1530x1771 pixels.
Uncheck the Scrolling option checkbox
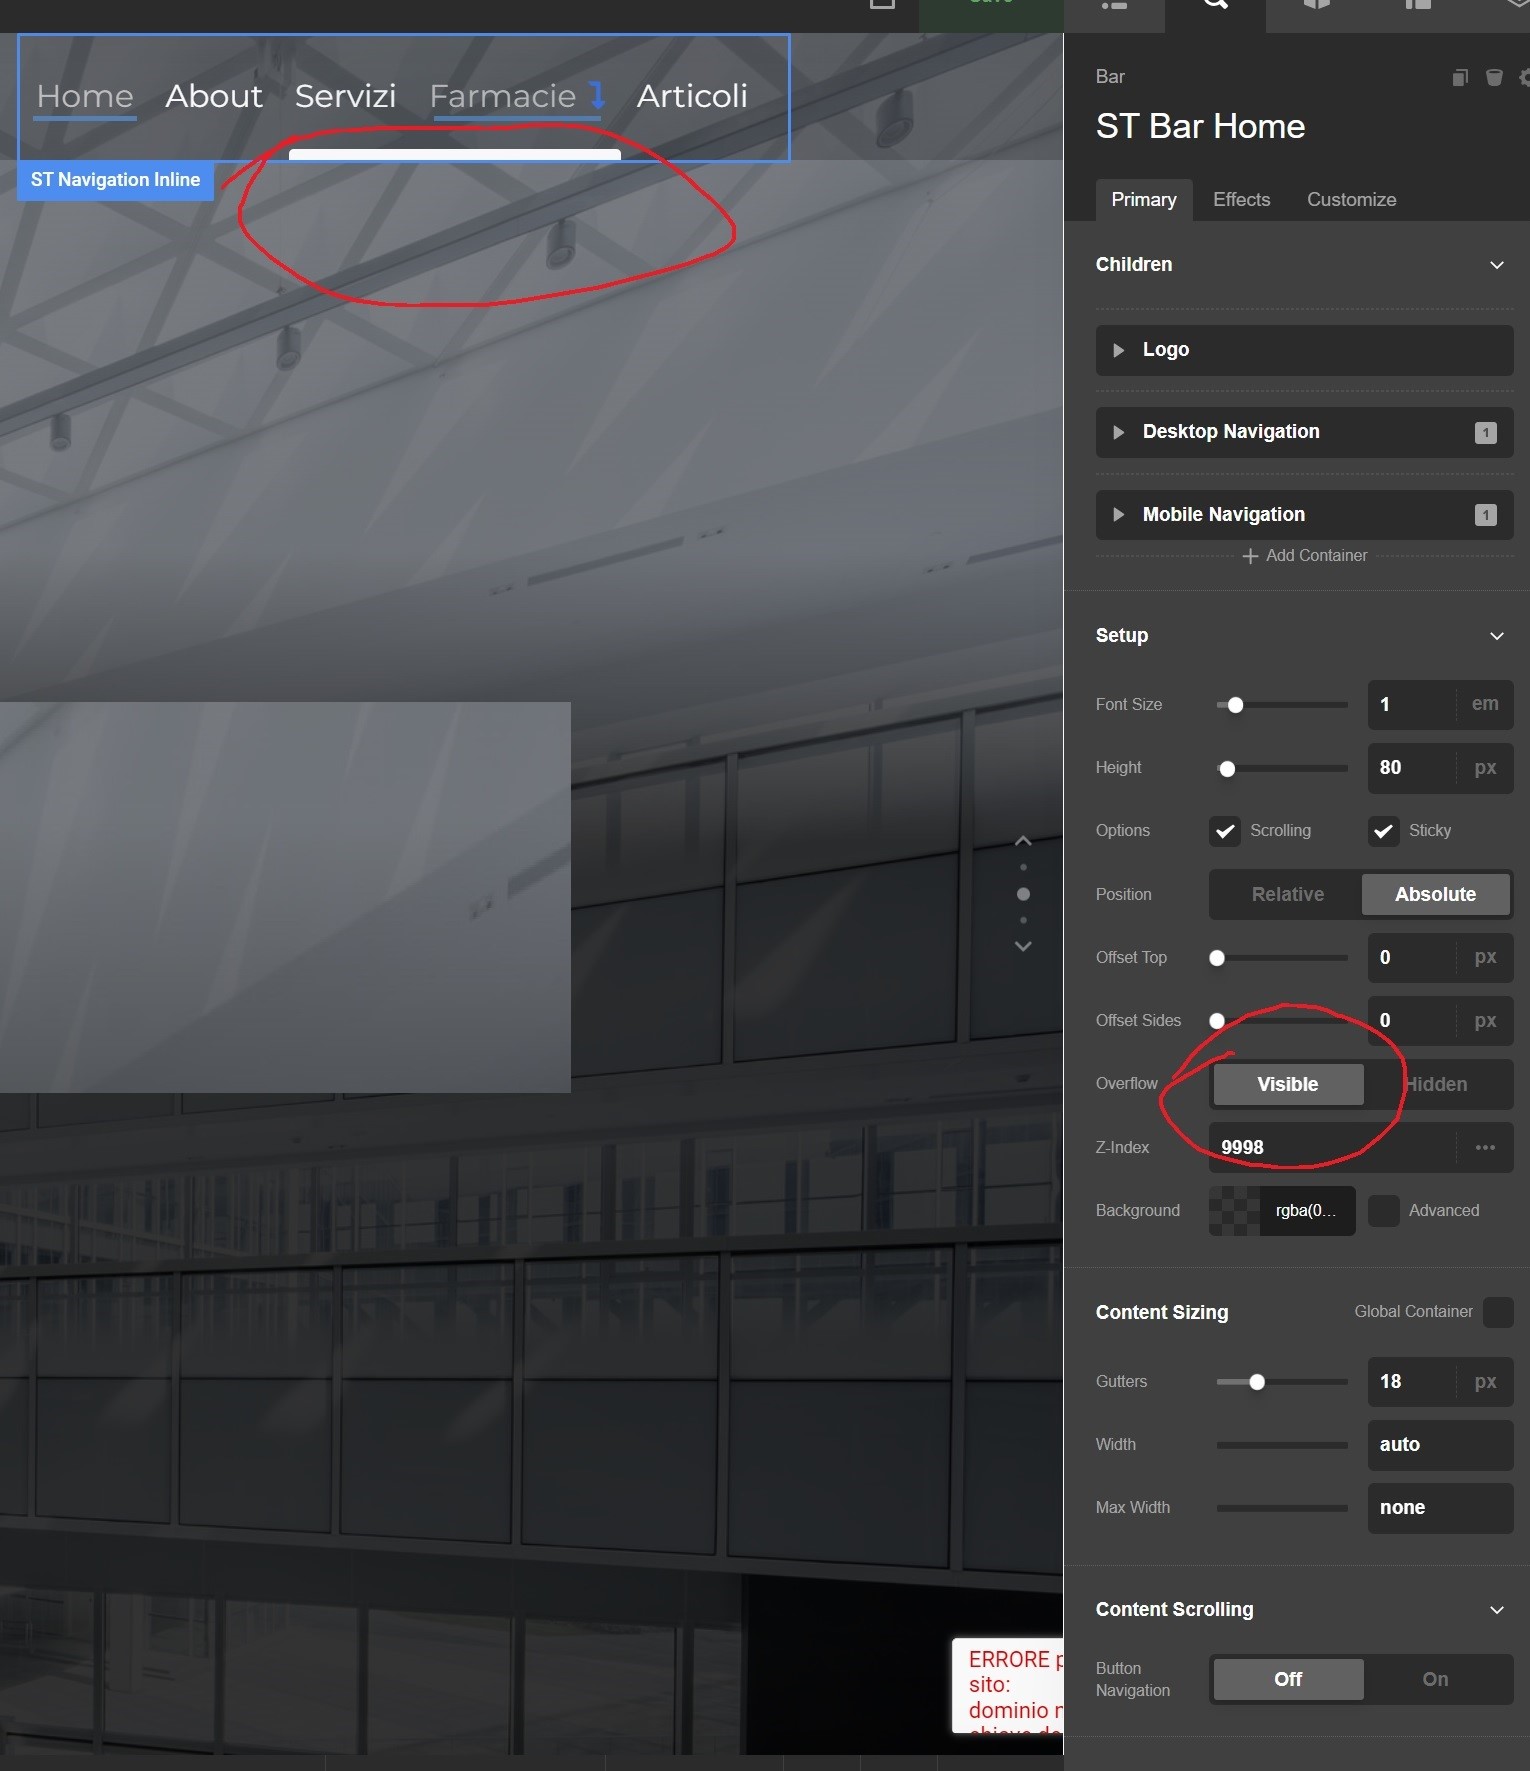click(1225, 831)
